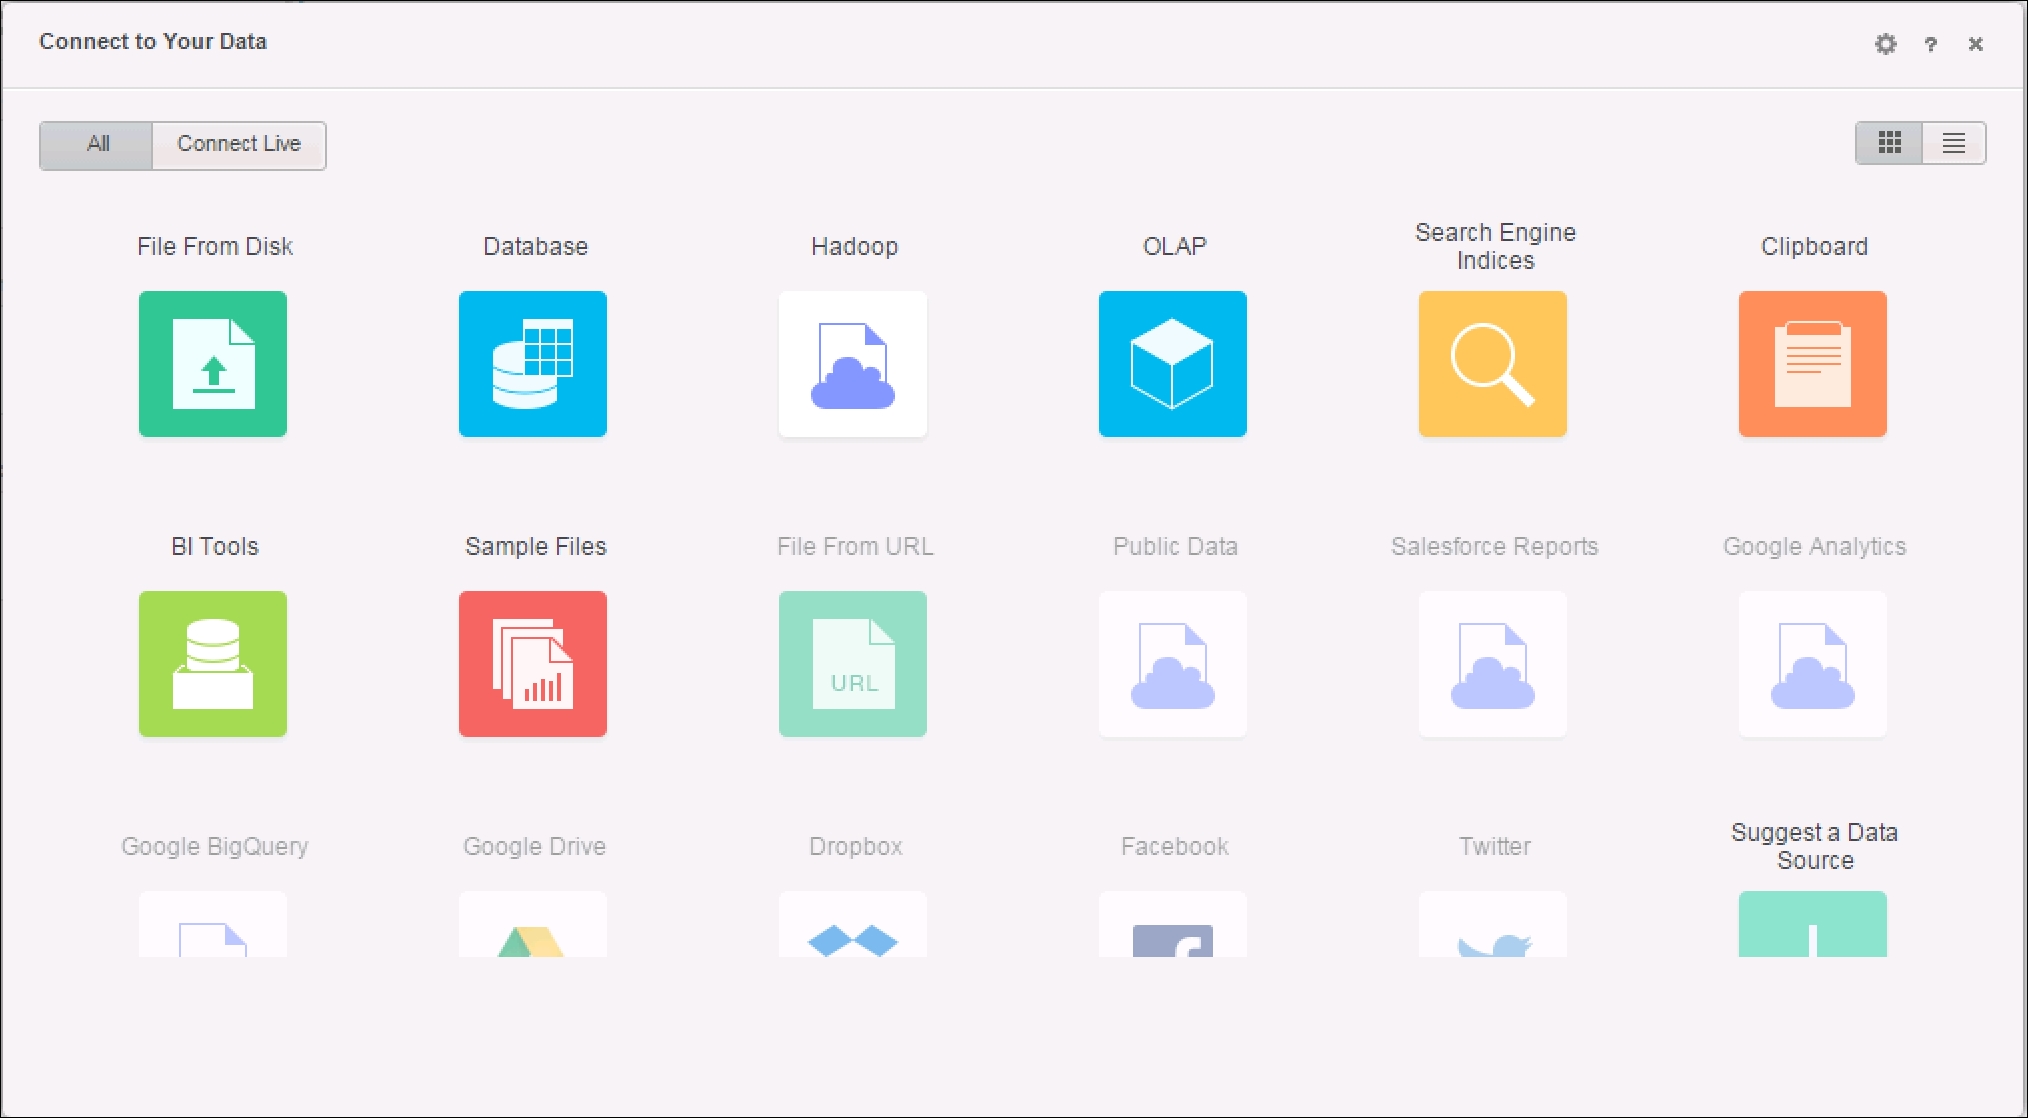Open the File From Disk icon

213,364
